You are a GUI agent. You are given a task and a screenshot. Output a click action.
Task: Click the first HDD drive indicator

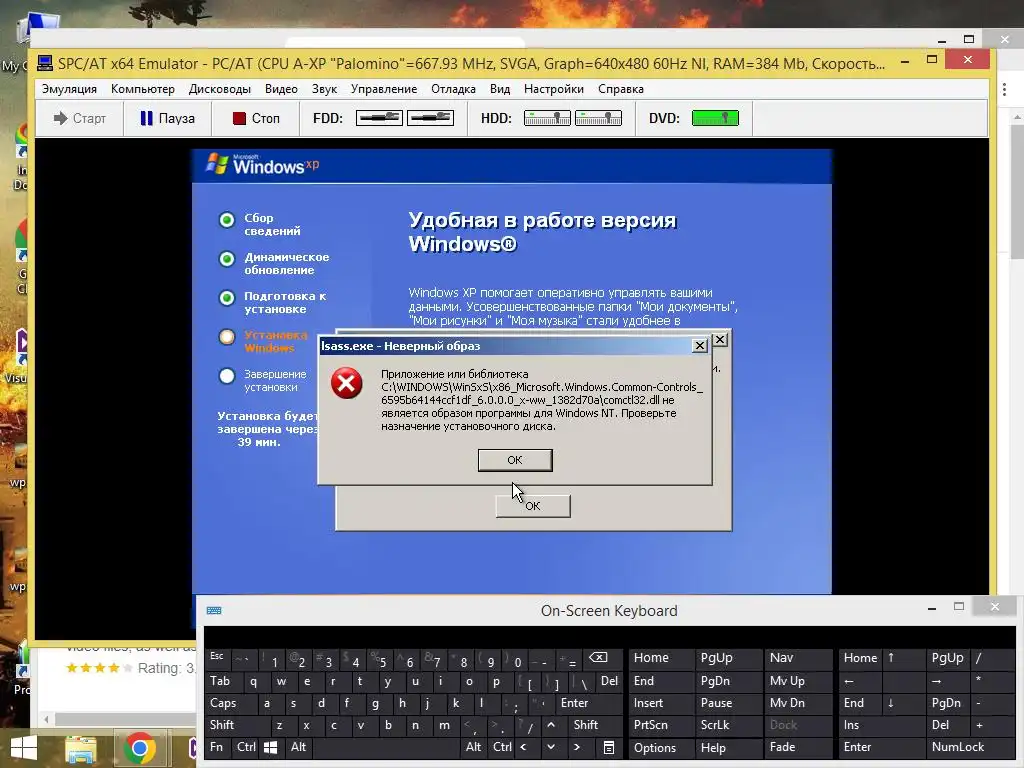pyautogui.click(x=547, y=118)
